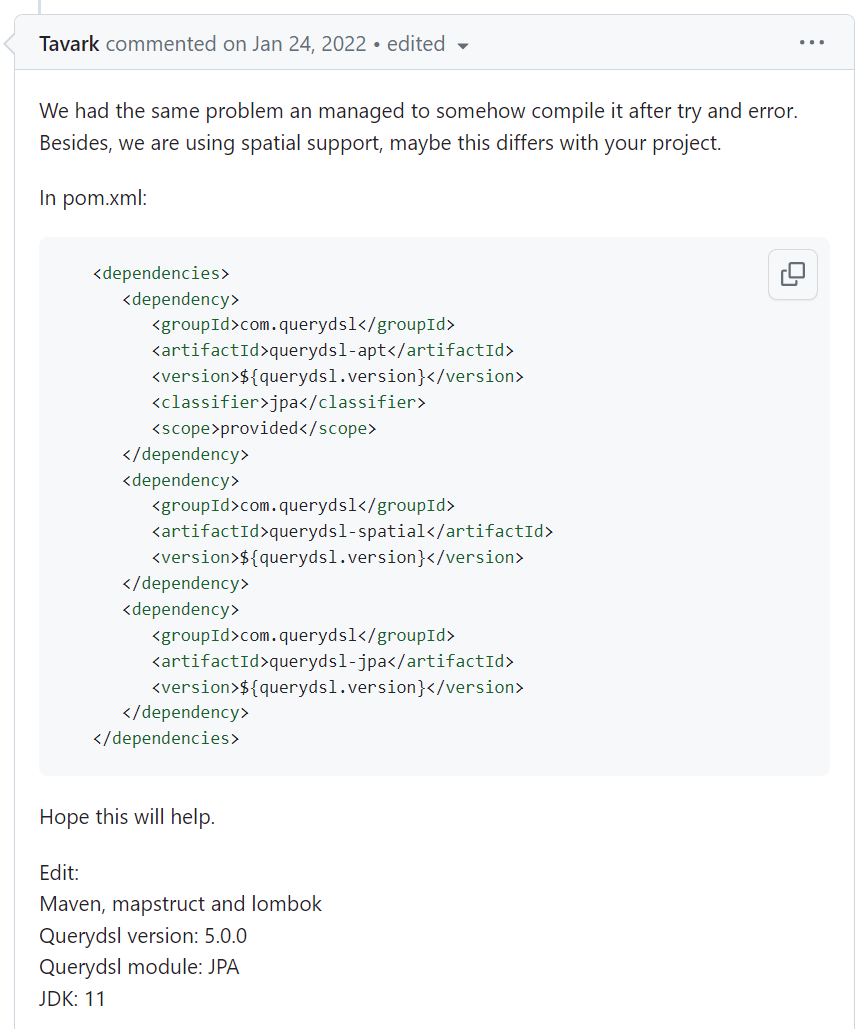
Task: Click the 'In pom.xml:' text
Action: (93, 198)
